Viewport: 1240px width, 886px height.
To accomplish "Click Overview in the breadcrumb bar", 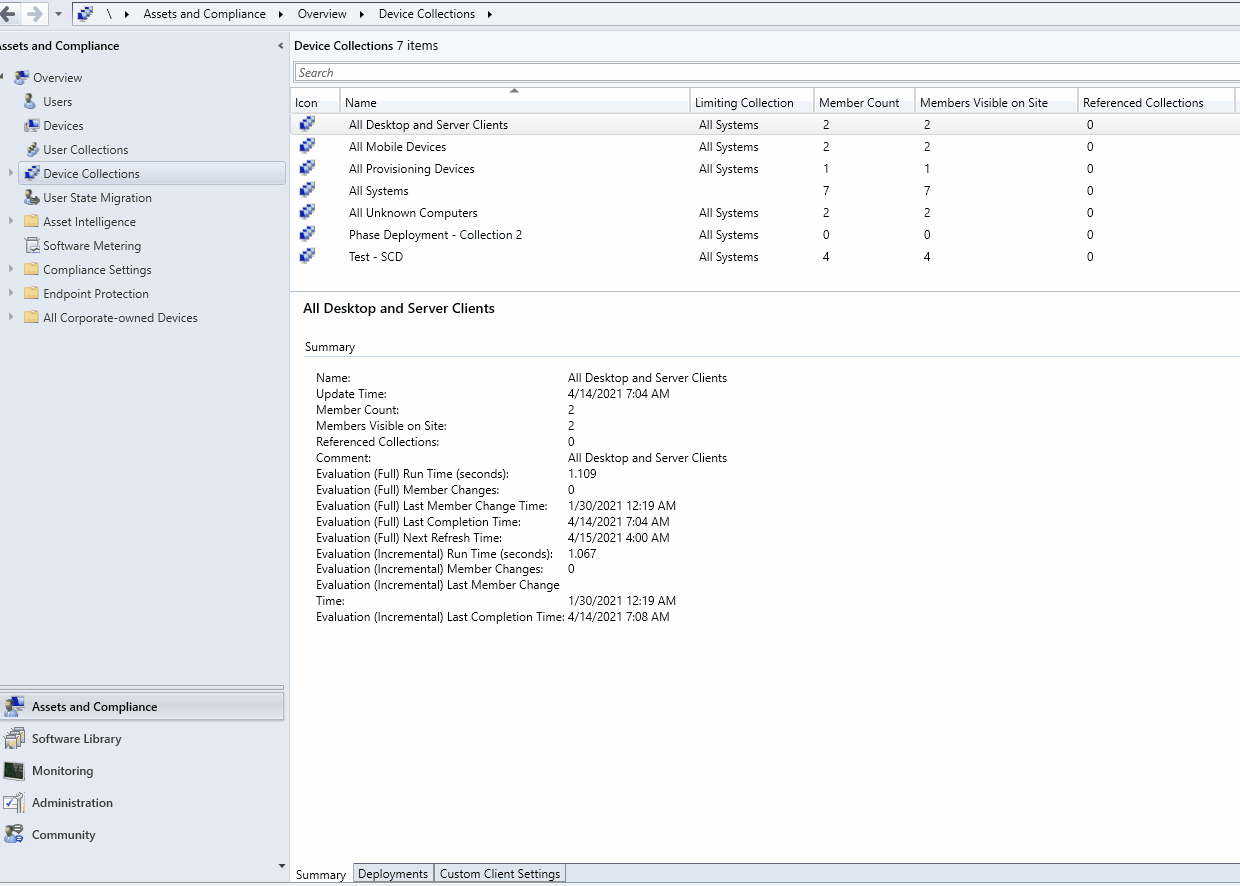I will (x=319, y=13).
